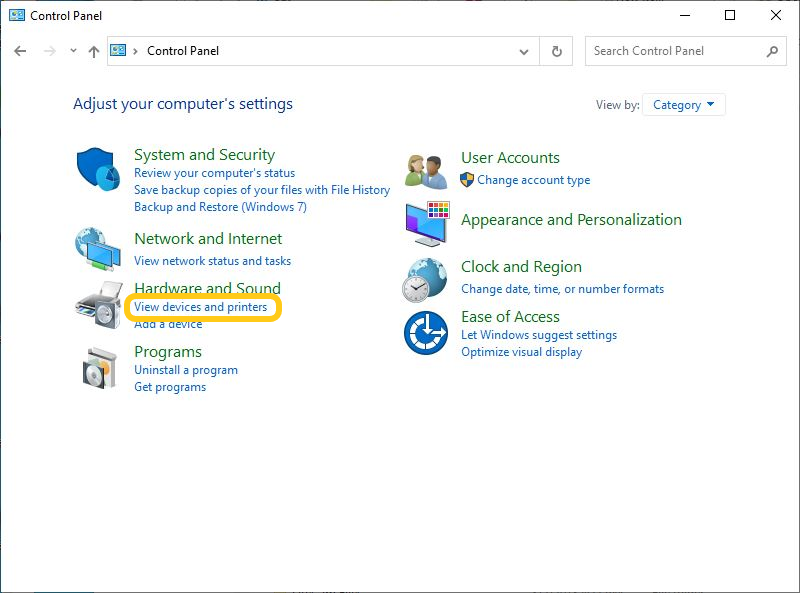Open User Accounts category

tap(510, 158)
